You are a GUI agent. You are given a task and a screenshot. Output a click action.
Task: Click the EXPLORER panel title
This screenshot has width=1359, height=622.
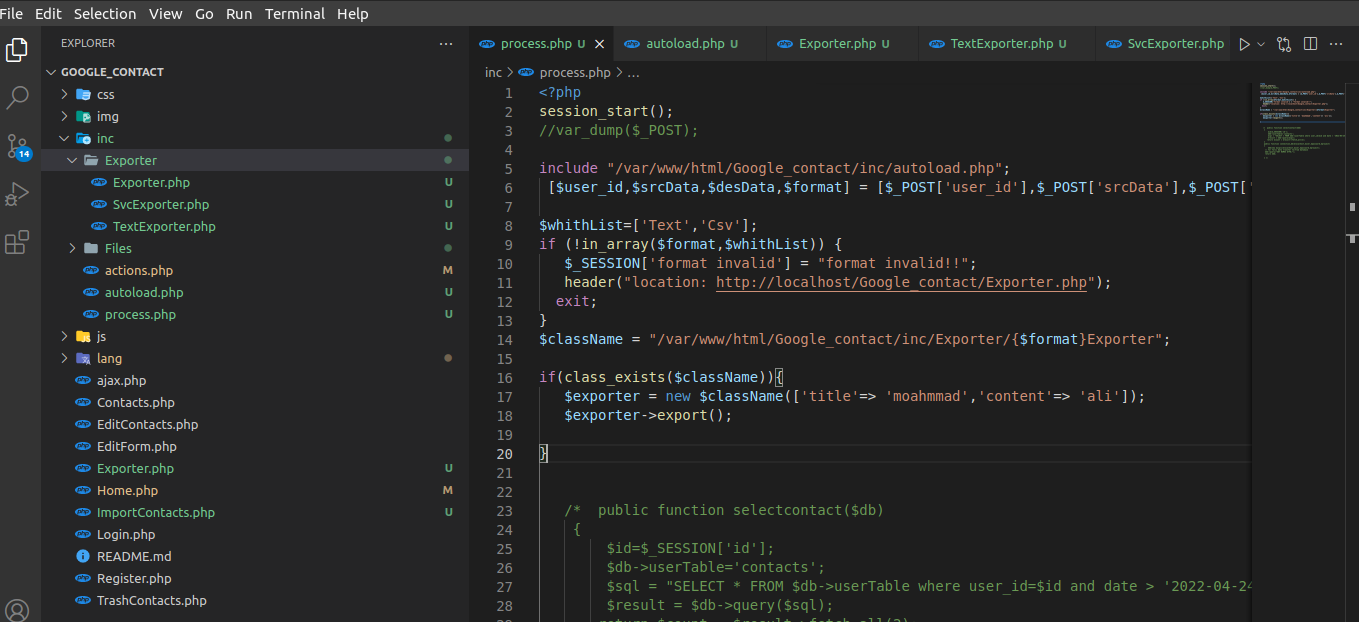point(88,44)
